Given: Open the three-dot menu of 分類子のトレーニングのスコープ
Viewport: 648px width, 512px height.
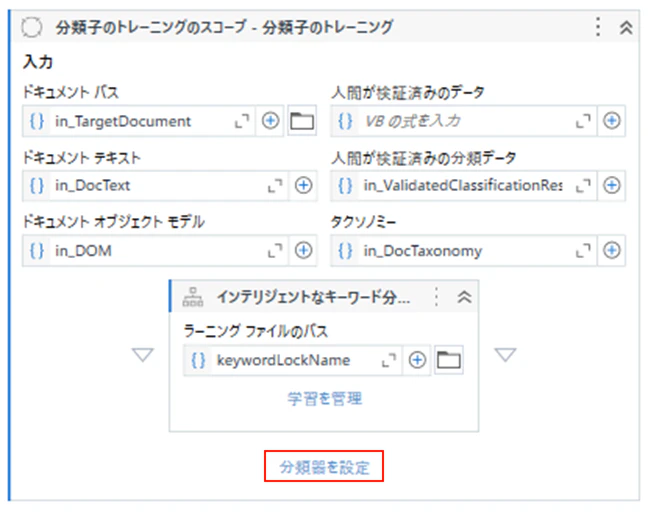Looking at the screenshot, I should click(x=598, y=27).
